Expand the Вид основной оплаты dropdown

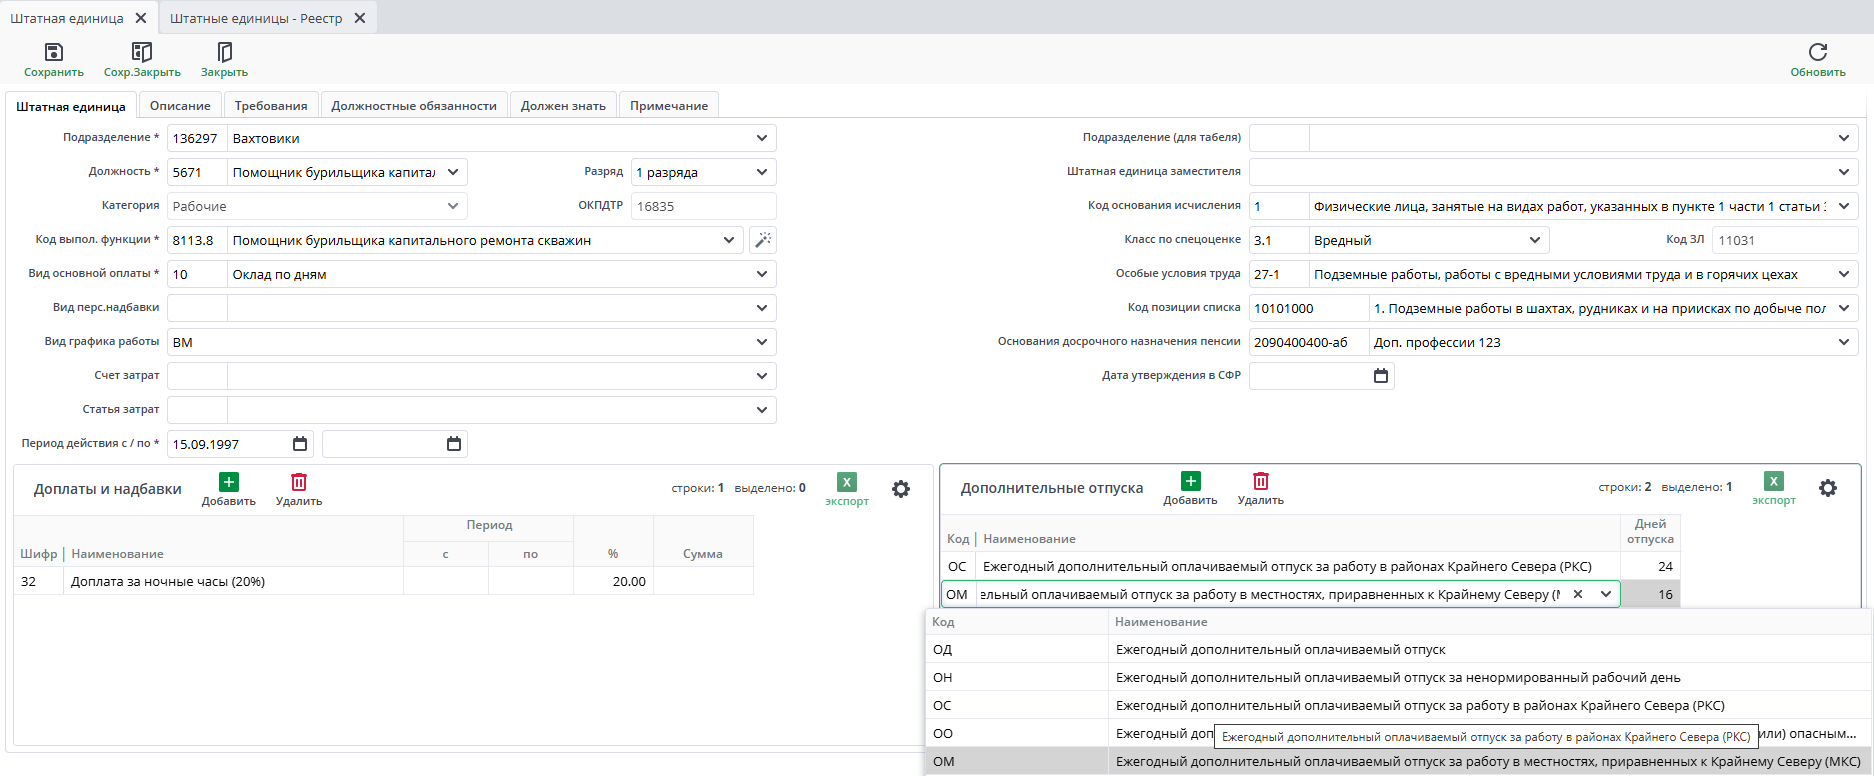(x=762, y=274)
